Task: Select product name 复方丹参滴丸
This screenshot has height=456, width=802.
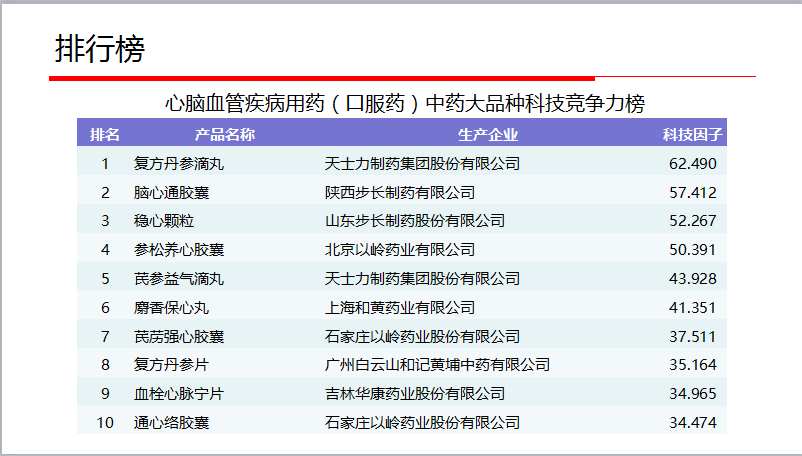Action: coord(179,164)
